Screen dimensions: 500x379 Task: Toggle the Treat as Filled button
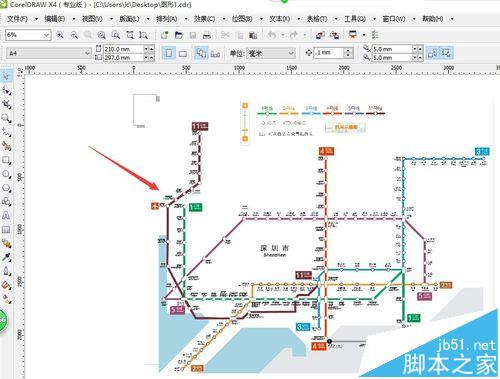(433, 53)
